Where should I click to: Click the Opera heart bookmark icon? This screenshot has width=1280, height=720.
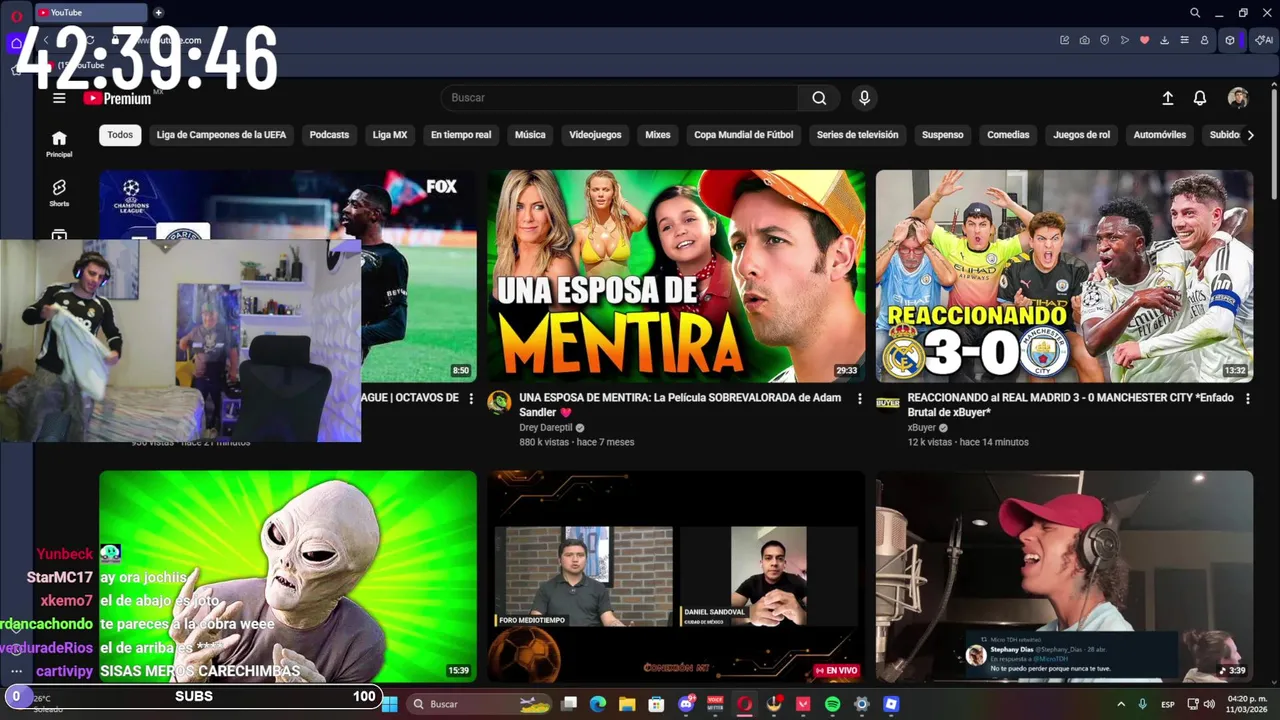(x=1145, y=40)
